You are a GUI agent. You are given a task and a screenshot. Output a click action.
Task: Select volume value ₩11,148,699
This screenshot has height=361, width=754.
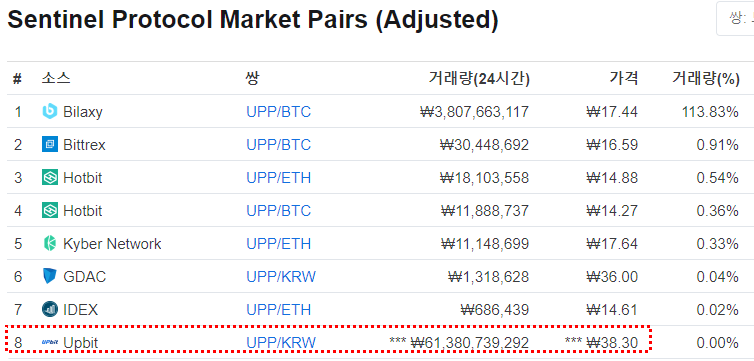[485, 244]
